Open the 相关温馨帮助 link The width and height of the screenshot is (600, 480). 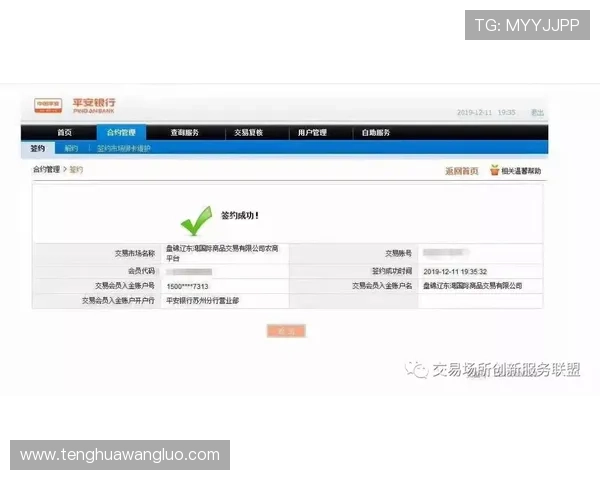[x=521, y=171]
